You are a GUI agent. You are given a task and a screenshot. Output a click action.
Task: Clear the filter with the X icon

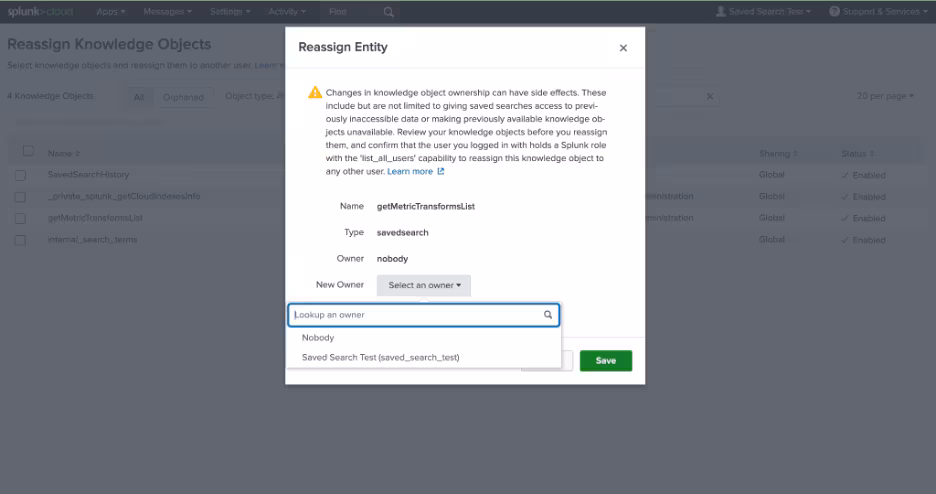pyautogui.click(x=710, y=97)
